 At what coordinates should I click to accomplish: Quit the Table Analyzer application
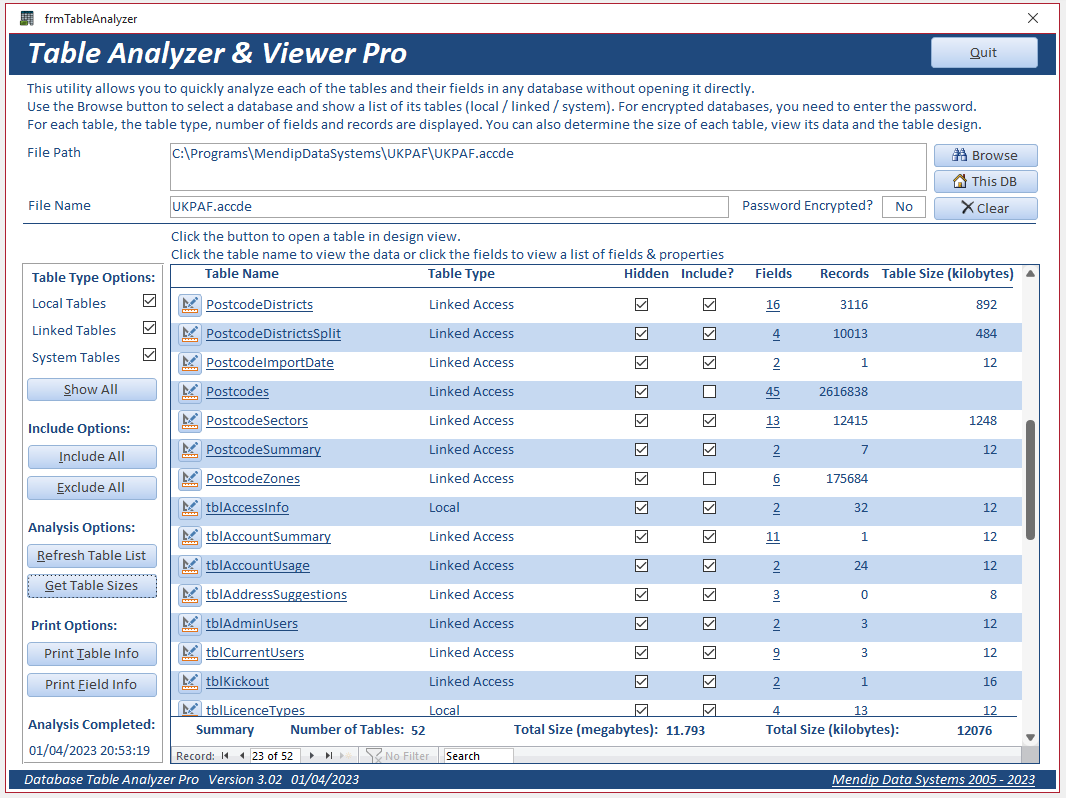click(x=984, y=53)
